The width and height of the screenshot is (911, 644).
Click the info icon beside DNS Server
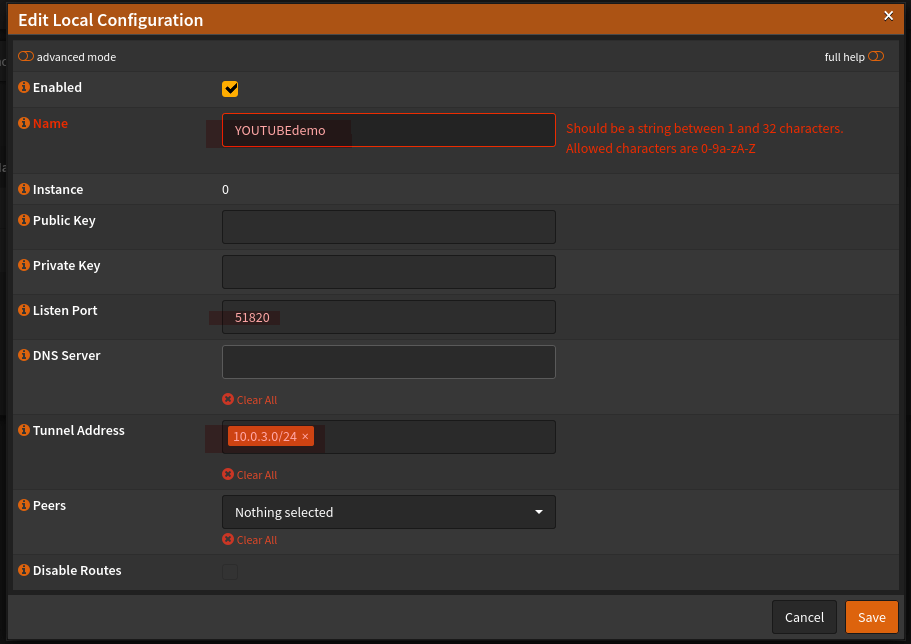(x=24, y=356)
